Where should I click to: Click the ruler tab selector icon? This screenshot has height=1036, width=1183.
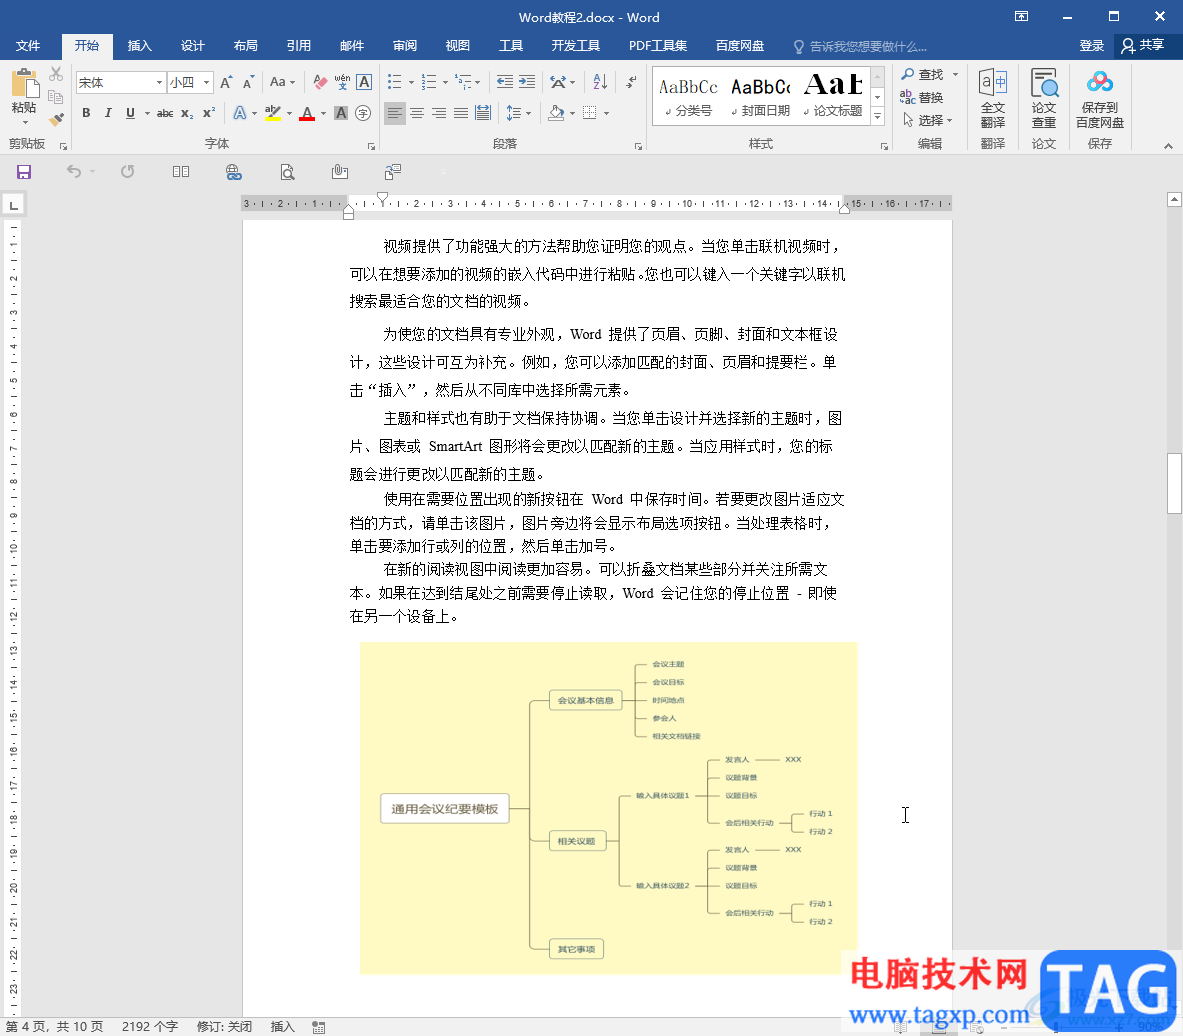click(x=14, y=204)
